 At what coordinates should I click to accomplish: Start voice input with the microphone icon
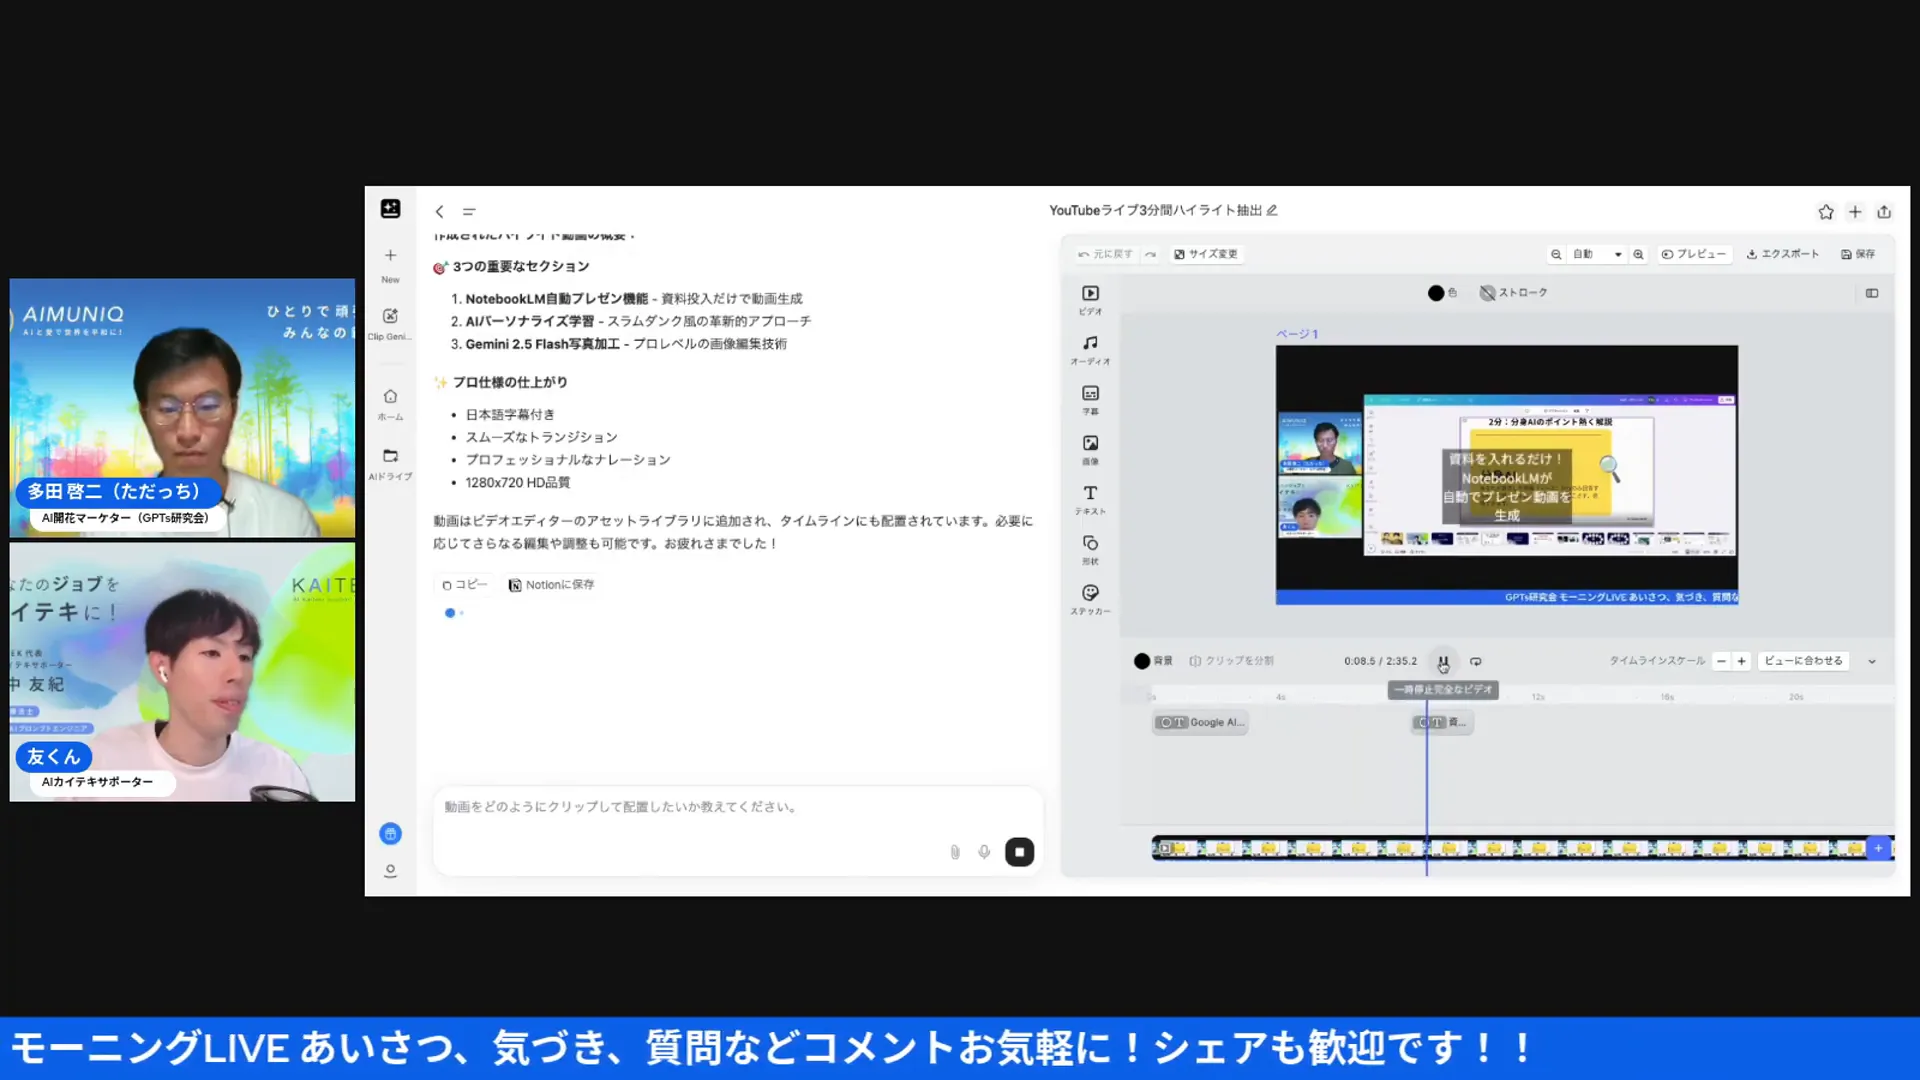click(984, 852)
